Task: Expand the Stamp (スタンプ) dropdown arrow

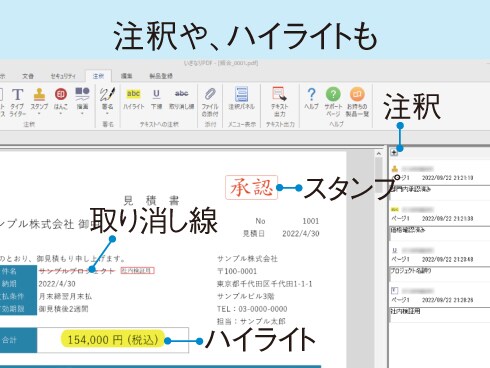Action: click(39, 114)
